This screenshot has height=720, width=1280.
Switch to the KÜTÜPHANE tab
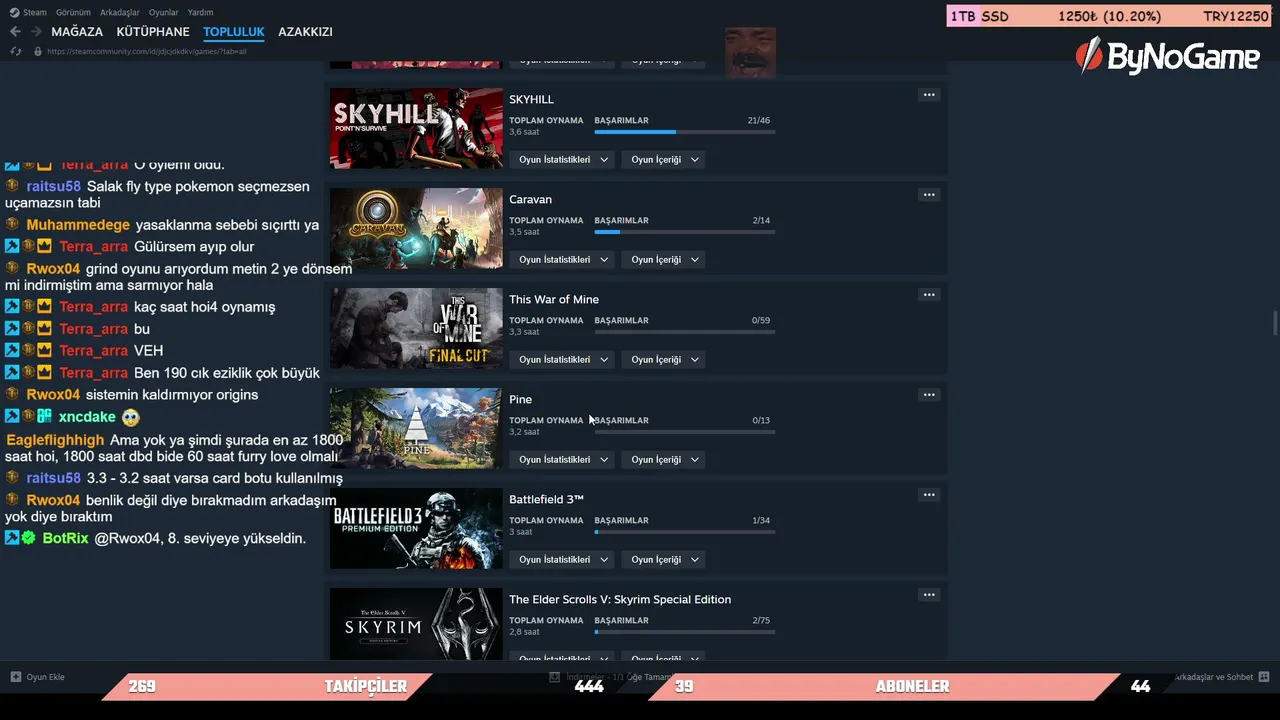(153, 32)
